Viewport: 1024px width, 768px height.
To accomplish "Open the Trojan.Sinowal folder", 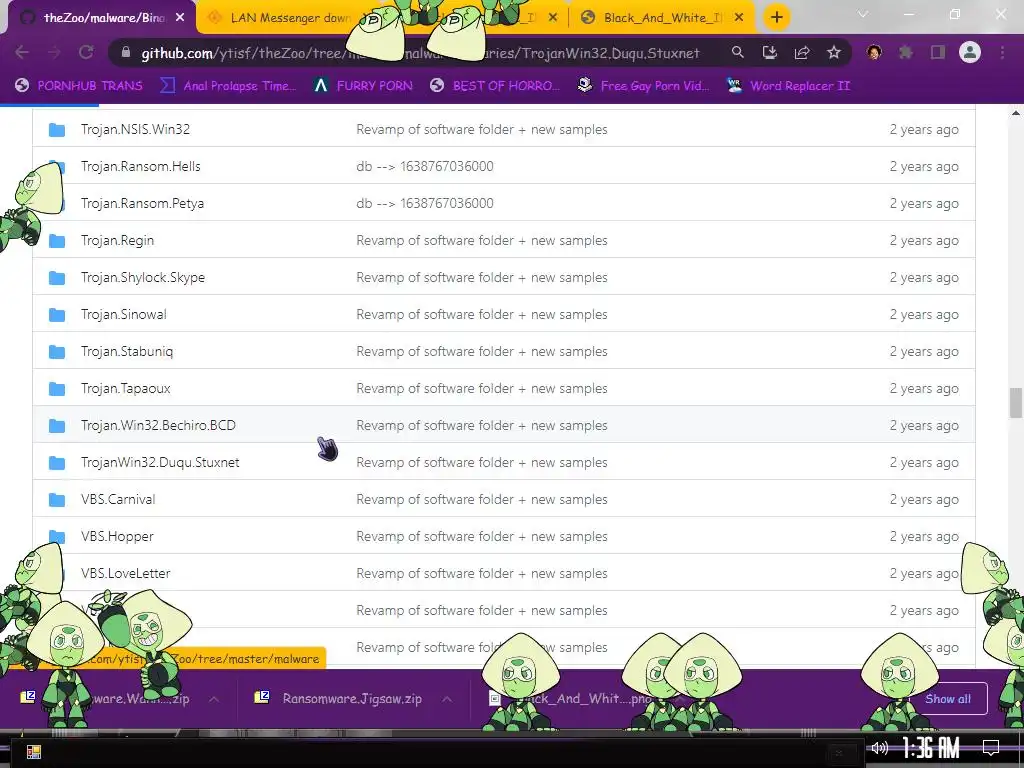I will pyautogui.click(x=123, y=314).
